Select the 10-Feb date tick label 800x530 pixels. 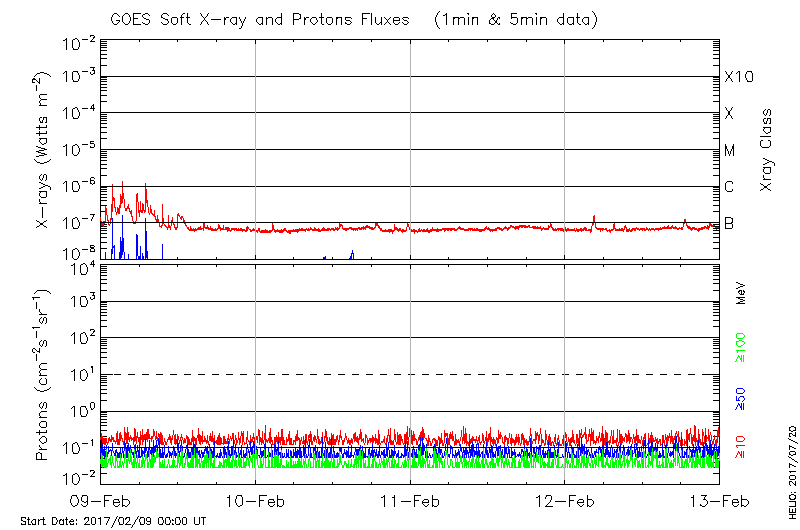pos(256,501)
